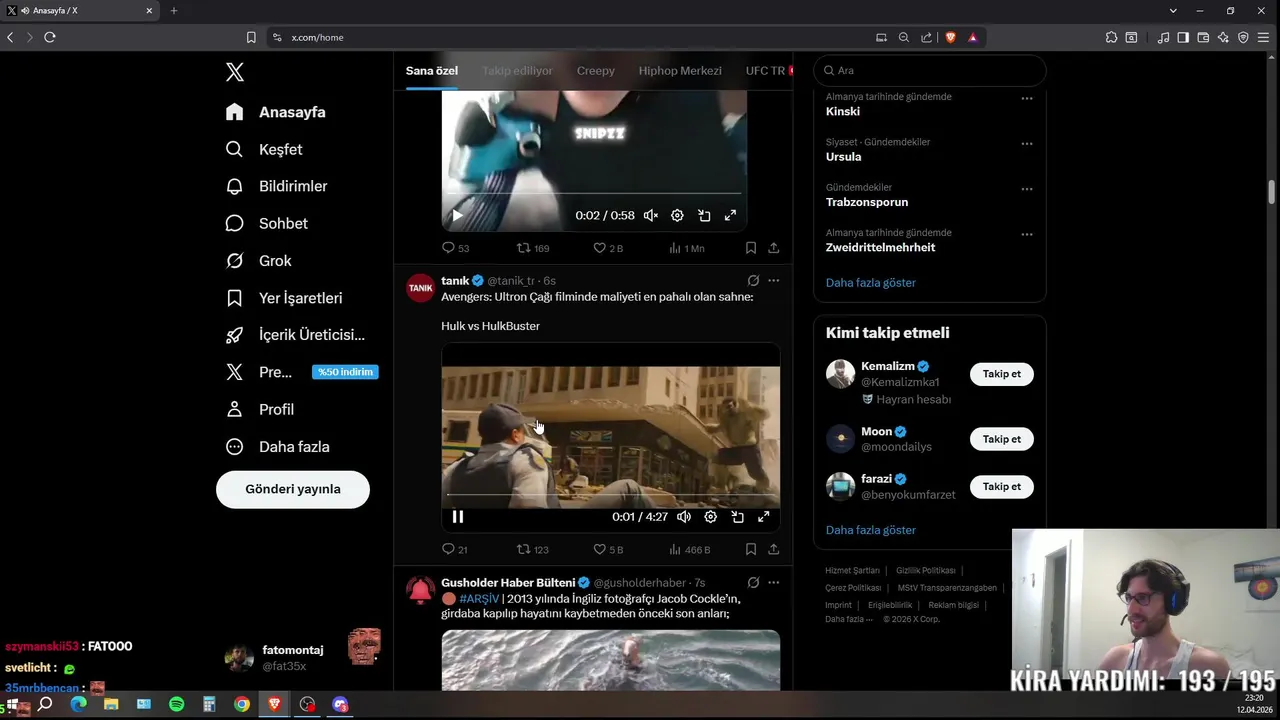Screen dimensions: 1280x720
Task: Open the Premium offer with %50 indirim
Action: (301, 372)
